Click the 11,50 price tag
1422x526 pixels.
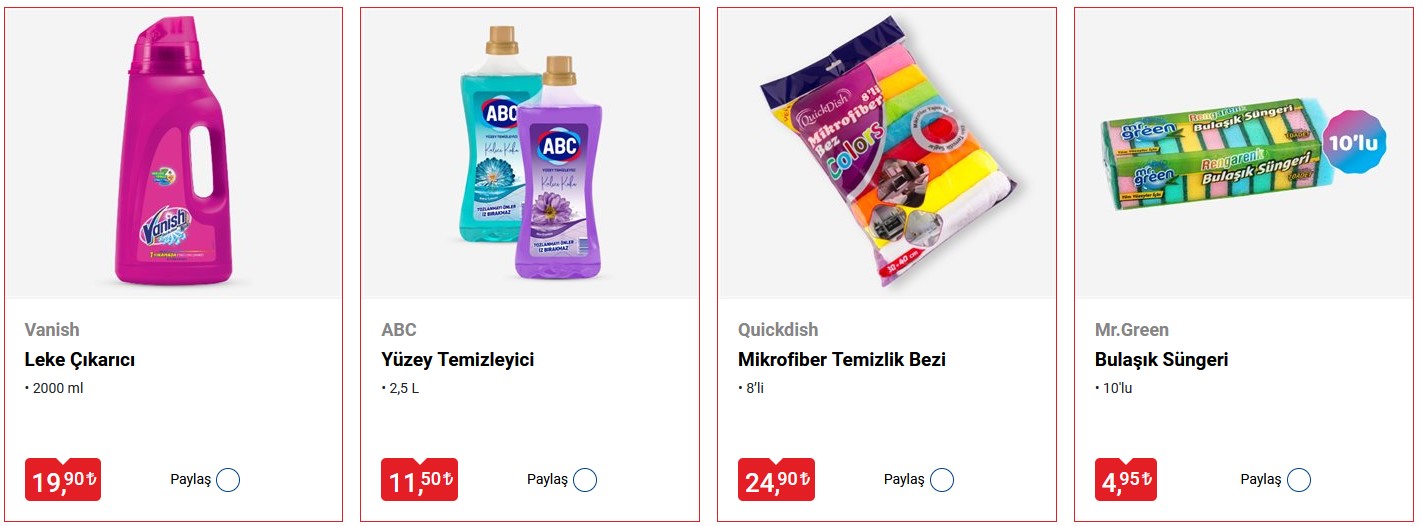click(420, 480)
